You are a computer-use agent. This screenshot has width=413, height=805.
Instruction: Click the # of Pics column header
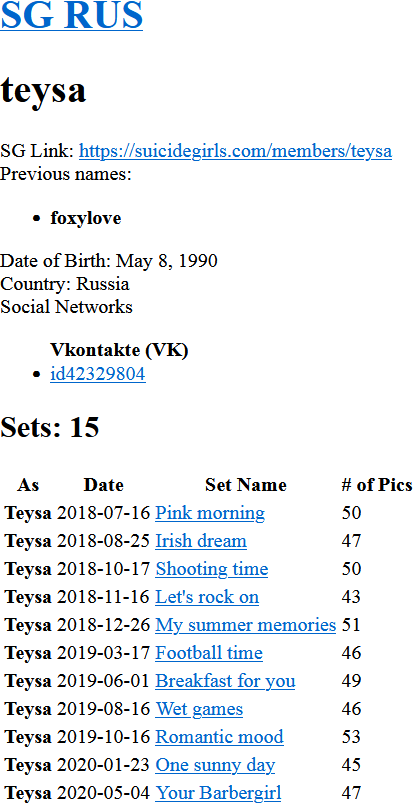(x=377, y=485)
